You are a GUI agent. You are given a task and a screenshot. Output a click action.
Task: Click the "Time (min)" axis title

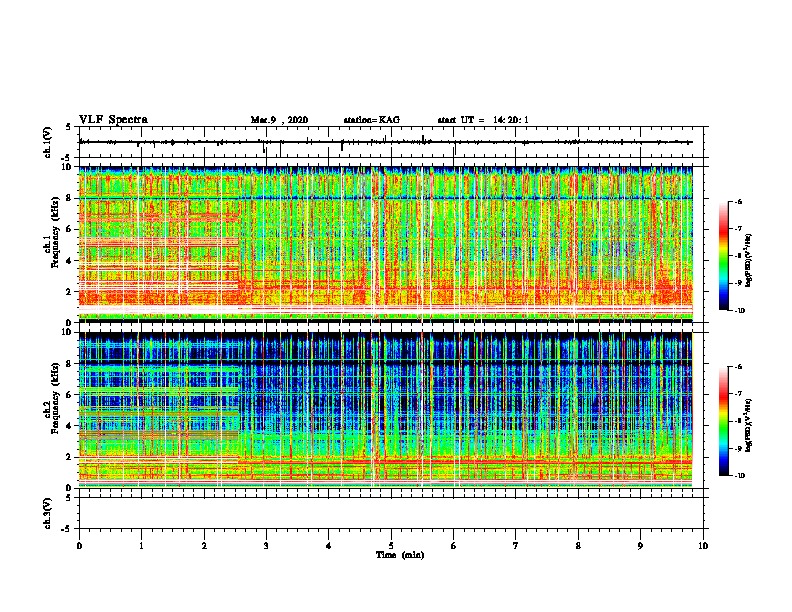coord(400,555)
